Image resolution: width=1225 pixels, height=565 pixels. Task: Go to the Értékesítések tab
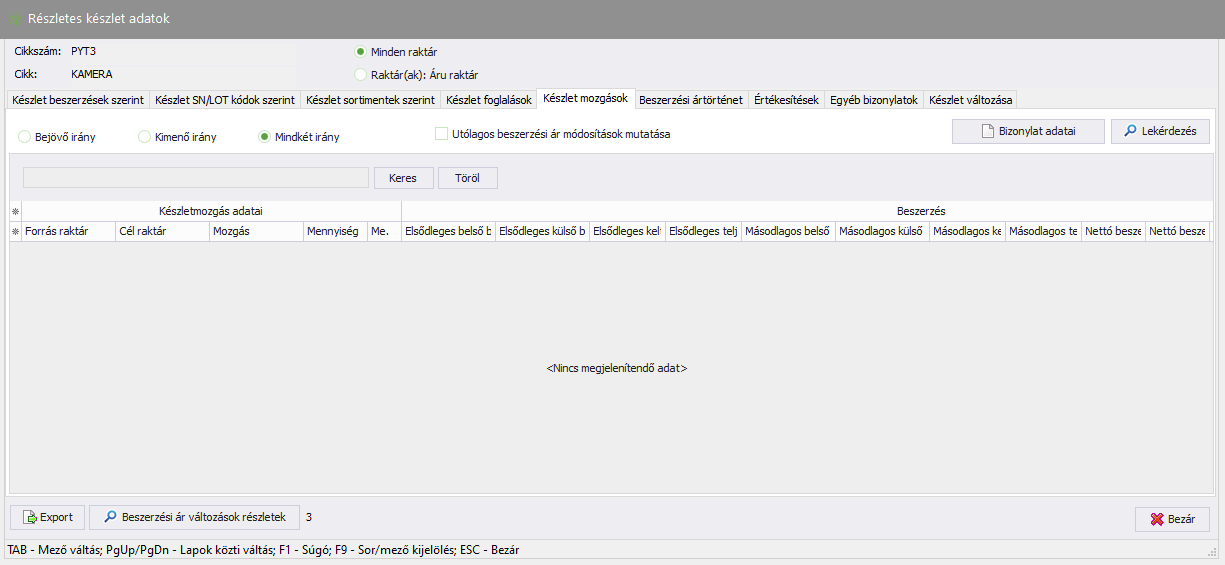pyautogui.click(x=786, y=100)
